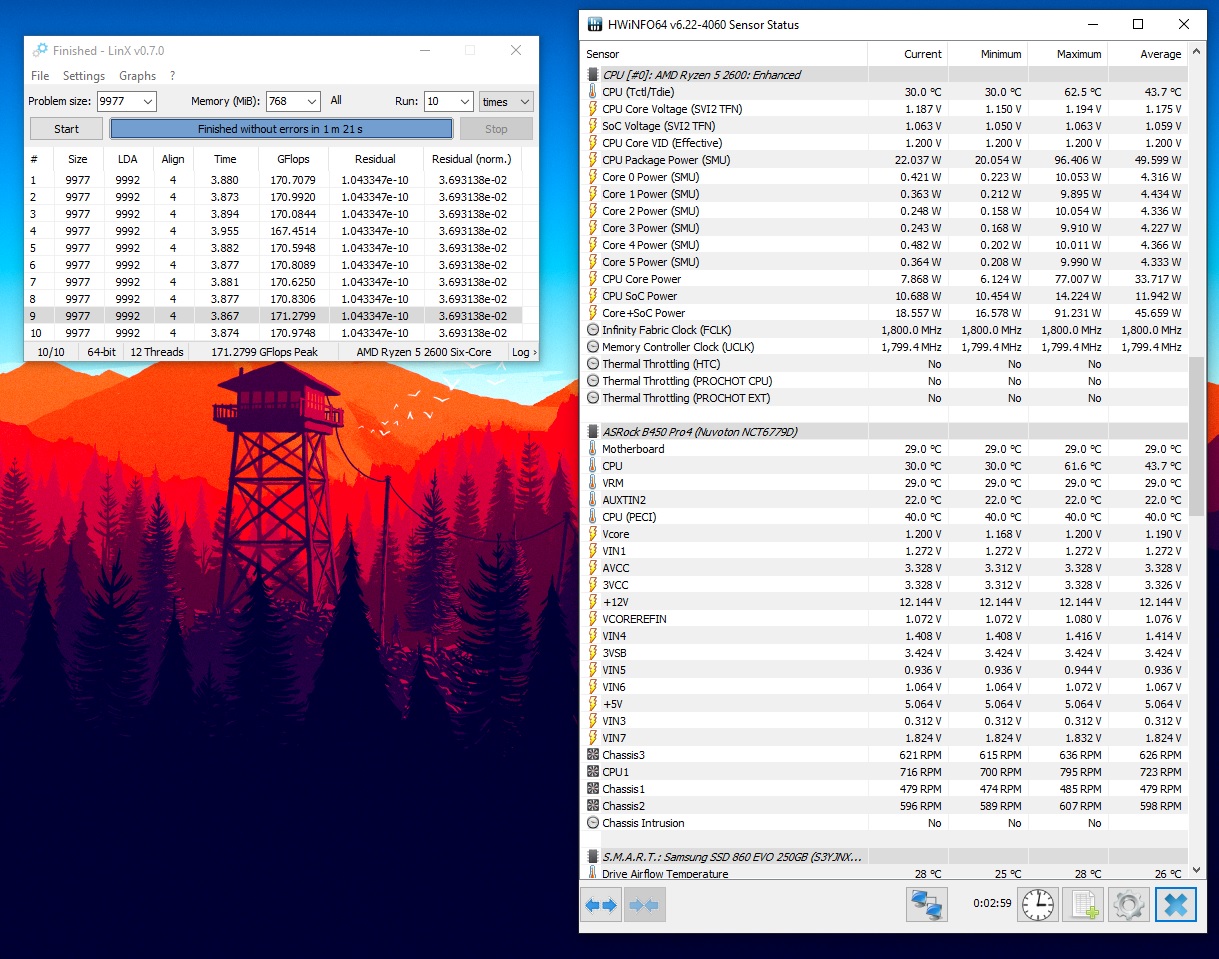The width and height of the screenshot is (1219, 959).
Task: Select the 'Memory Controller Clock (UCLK)' row
Action: pos(884,347)
